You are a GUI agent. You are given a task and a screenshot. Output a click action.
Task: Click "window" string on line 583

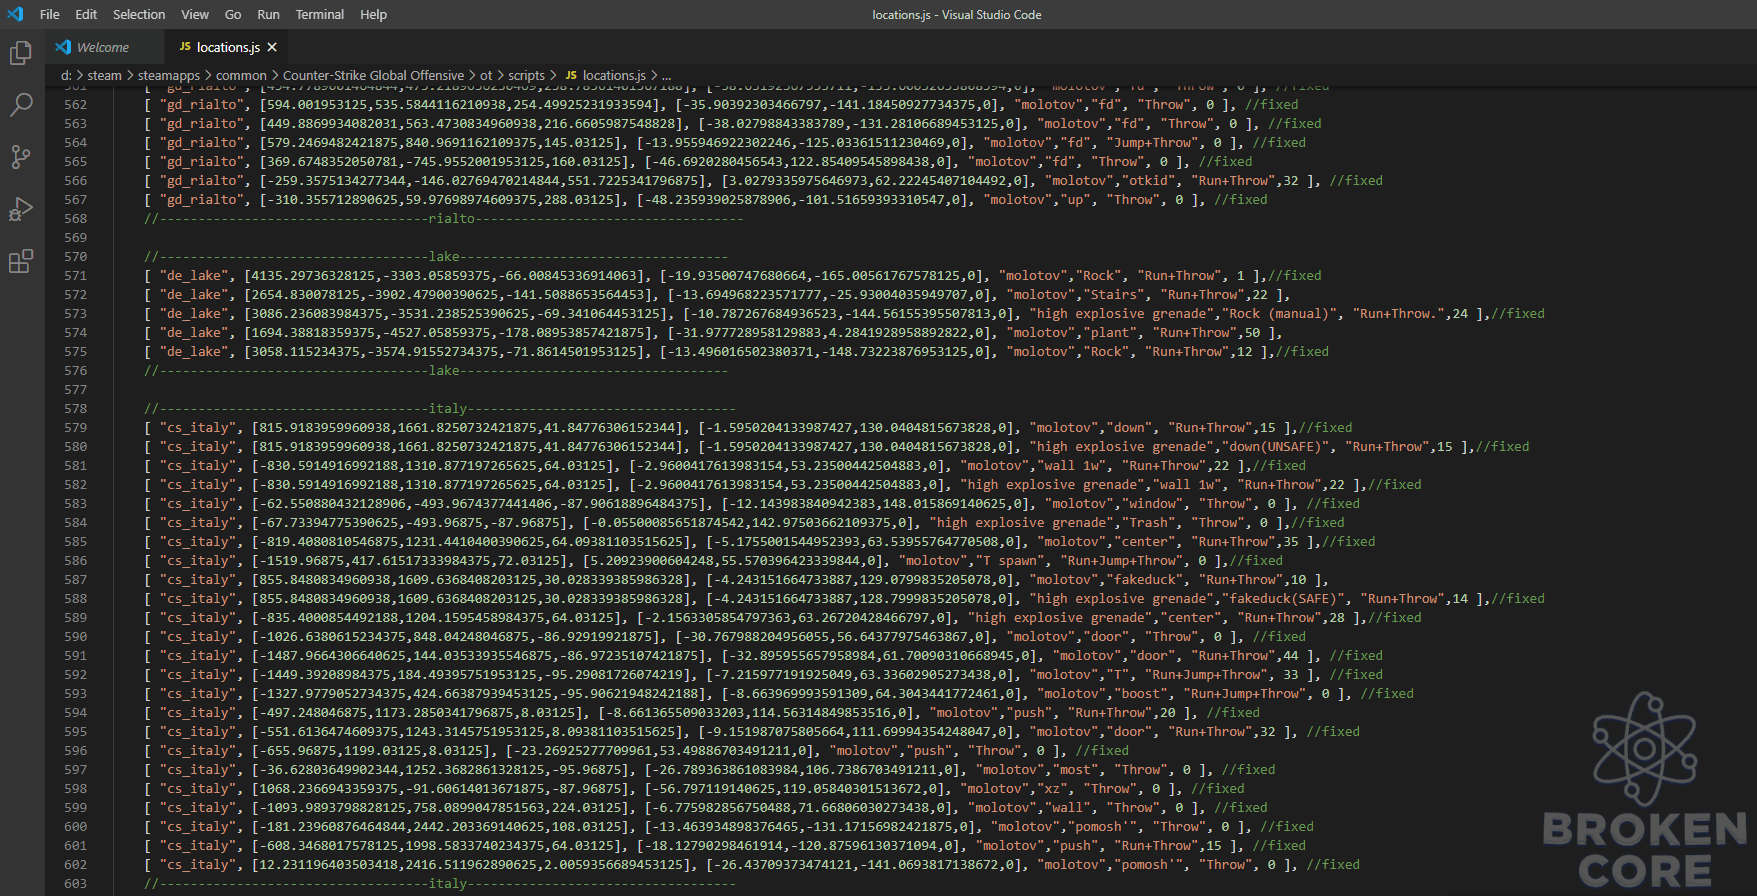(1152, 504)
